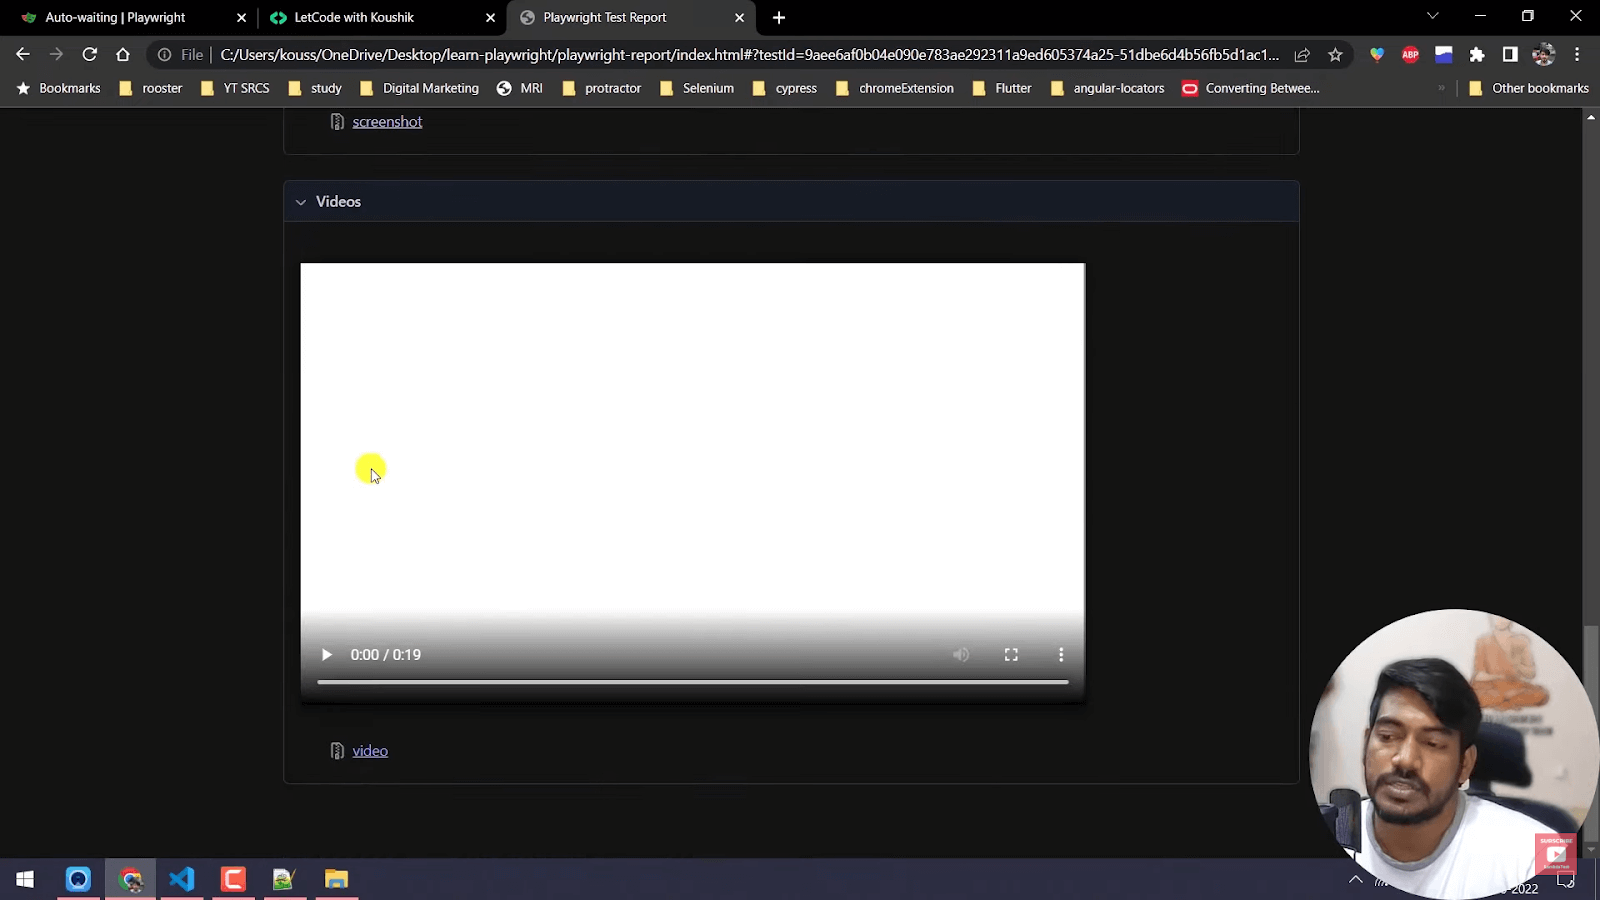Click the file icon beside the video link
The width and height of the screenshot is (1600, 900).
pos(337,751)
